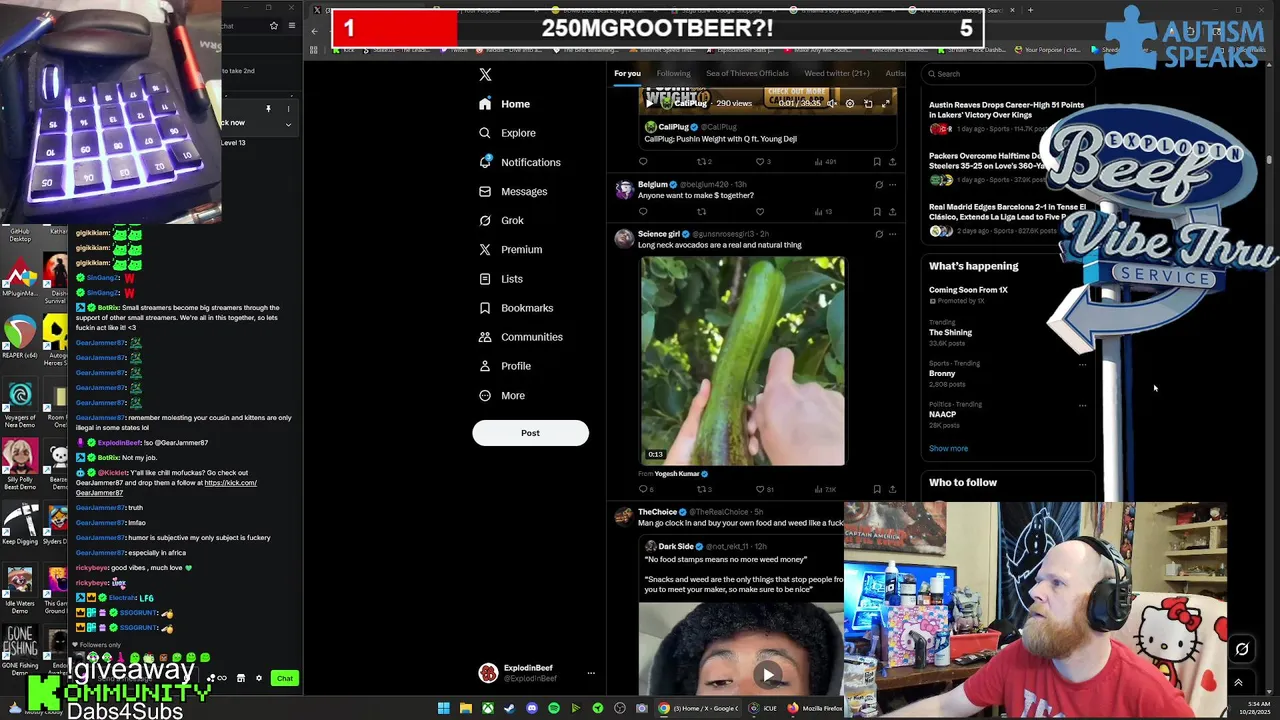This screenshot has width=1280, height=720.
Task: Open more options for Bronny trend
Action: tap(1082, 365)
